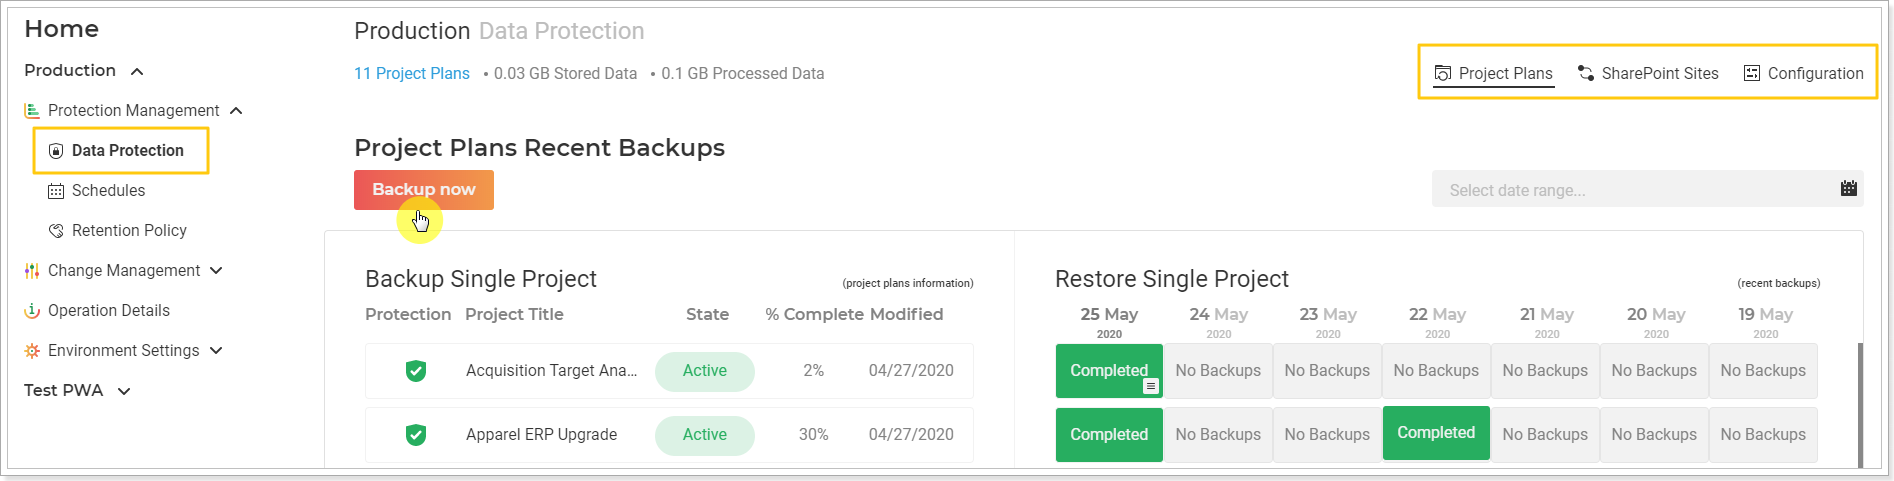Click the Change Management sliders icon
Viewport: 1894px width, 481px height.
pyautogui.click(x=32, y=271)
